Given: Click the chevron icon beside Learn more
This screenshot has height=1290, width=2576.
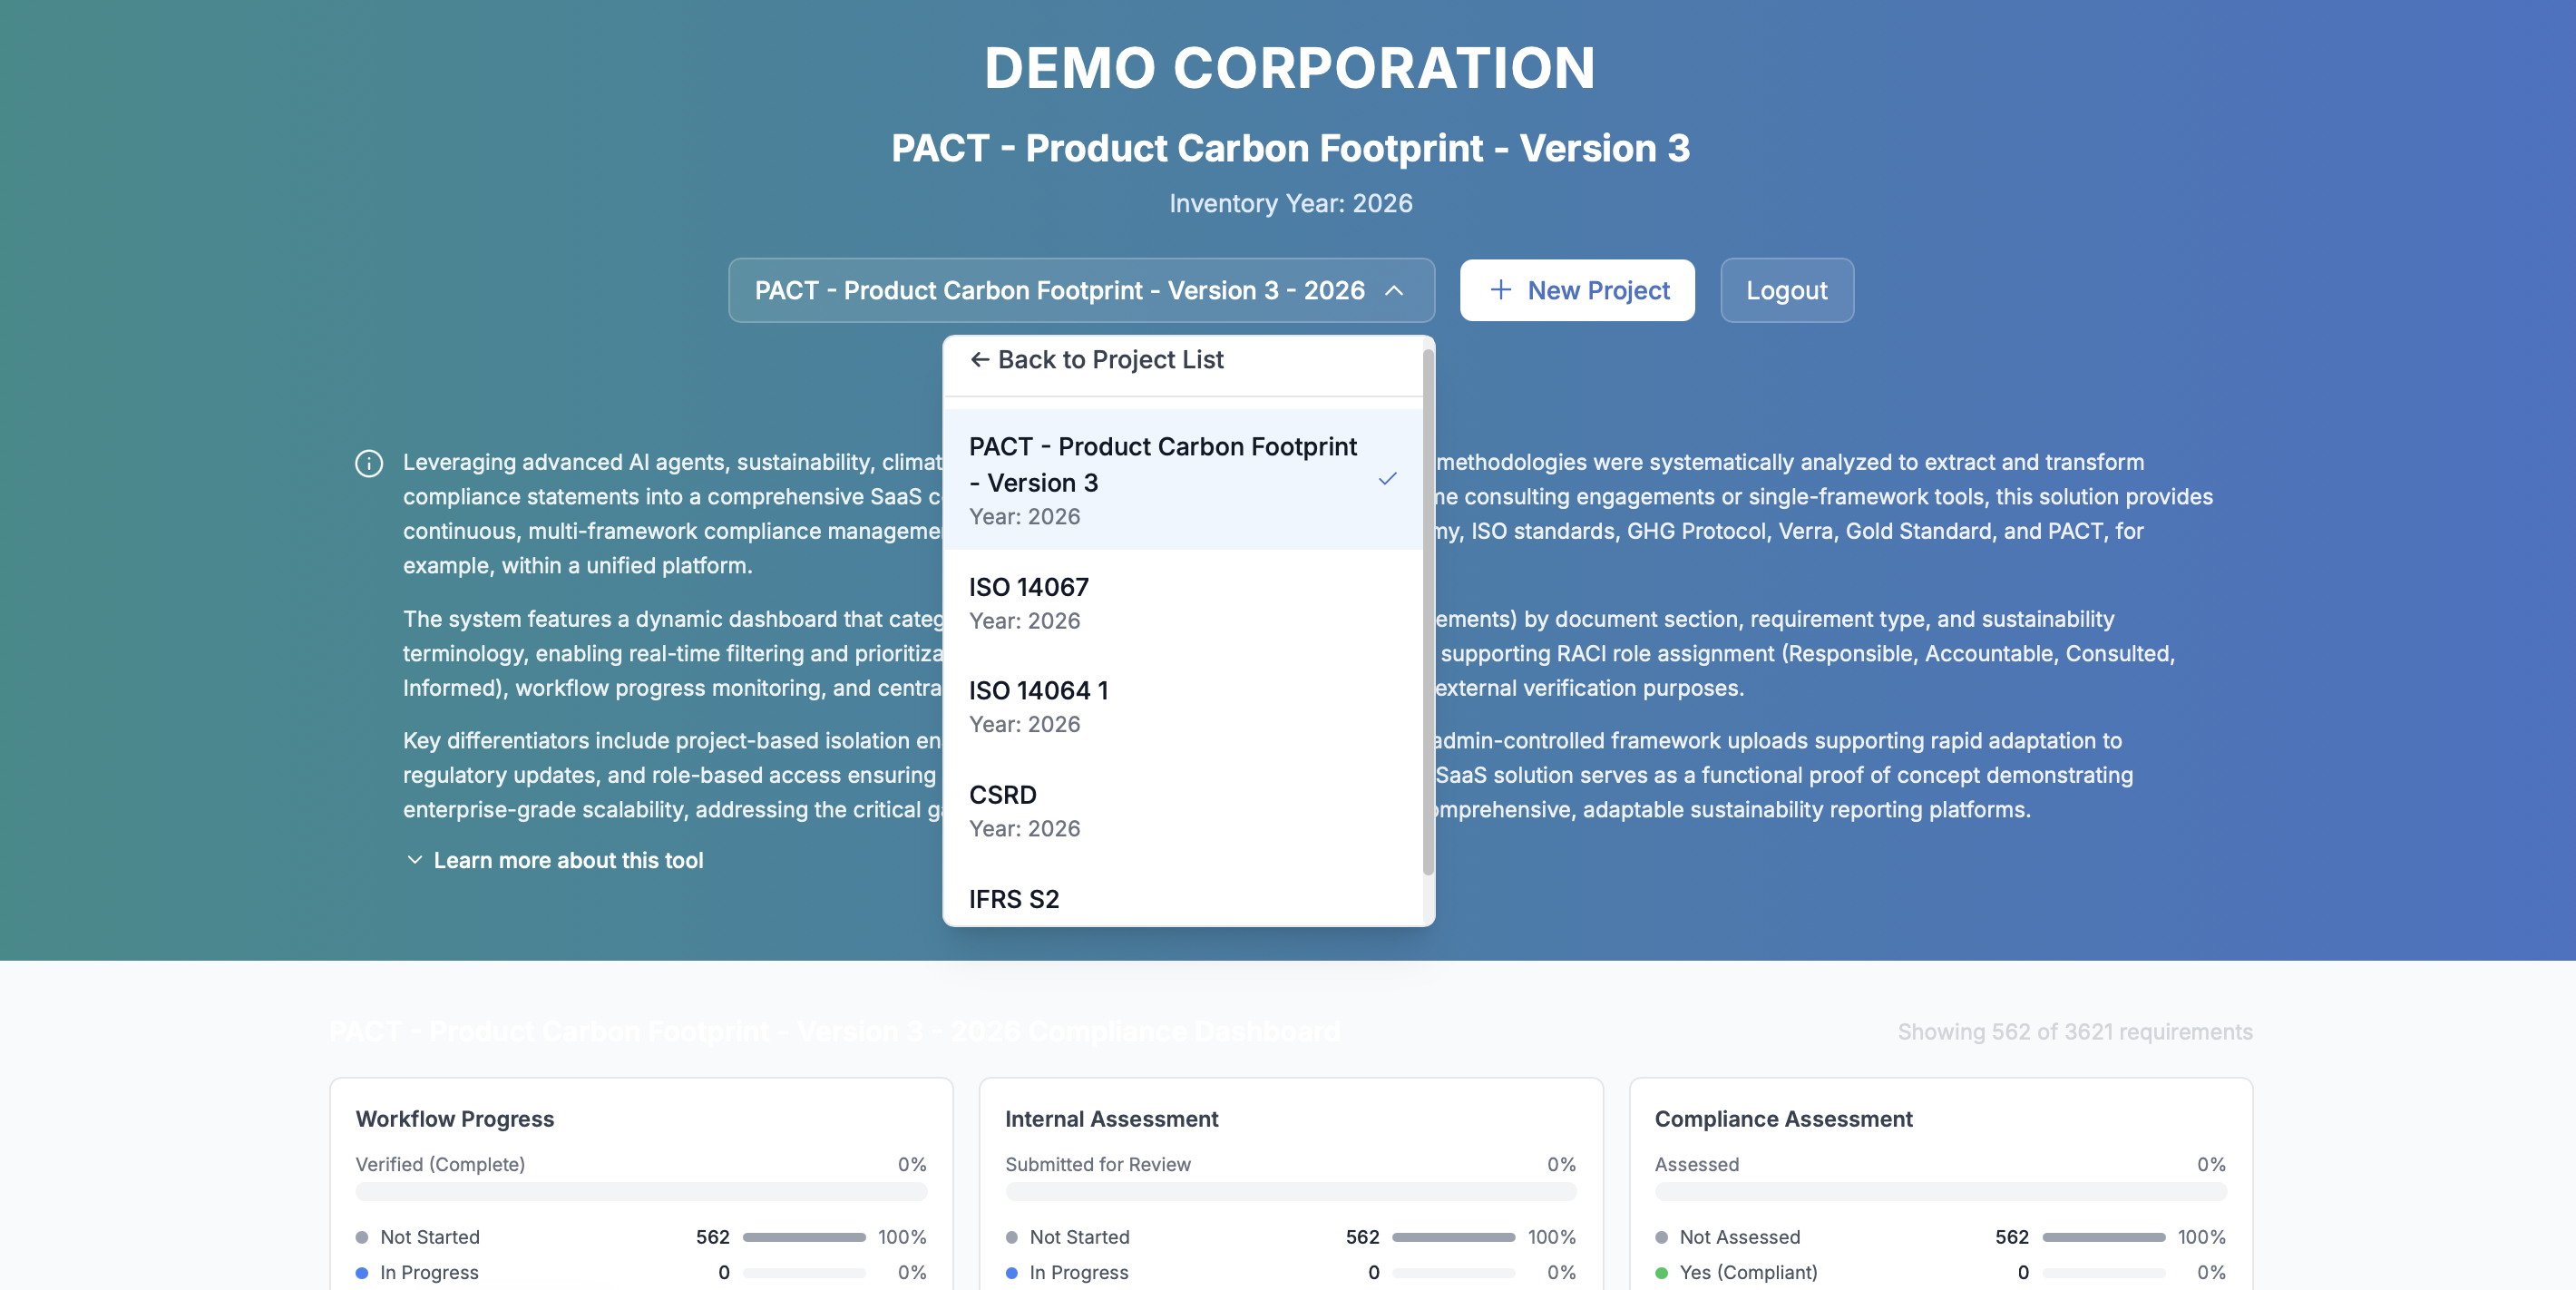Looking at the screenshot, I should [415, 860].
